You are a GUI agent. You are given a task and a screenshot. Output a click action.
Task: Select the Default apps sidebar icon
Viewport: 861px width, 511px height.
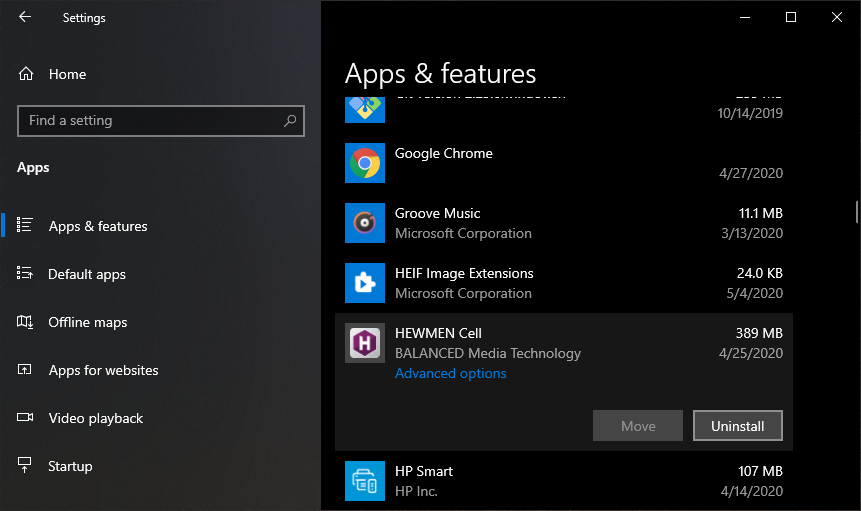(x=24, y=273)
